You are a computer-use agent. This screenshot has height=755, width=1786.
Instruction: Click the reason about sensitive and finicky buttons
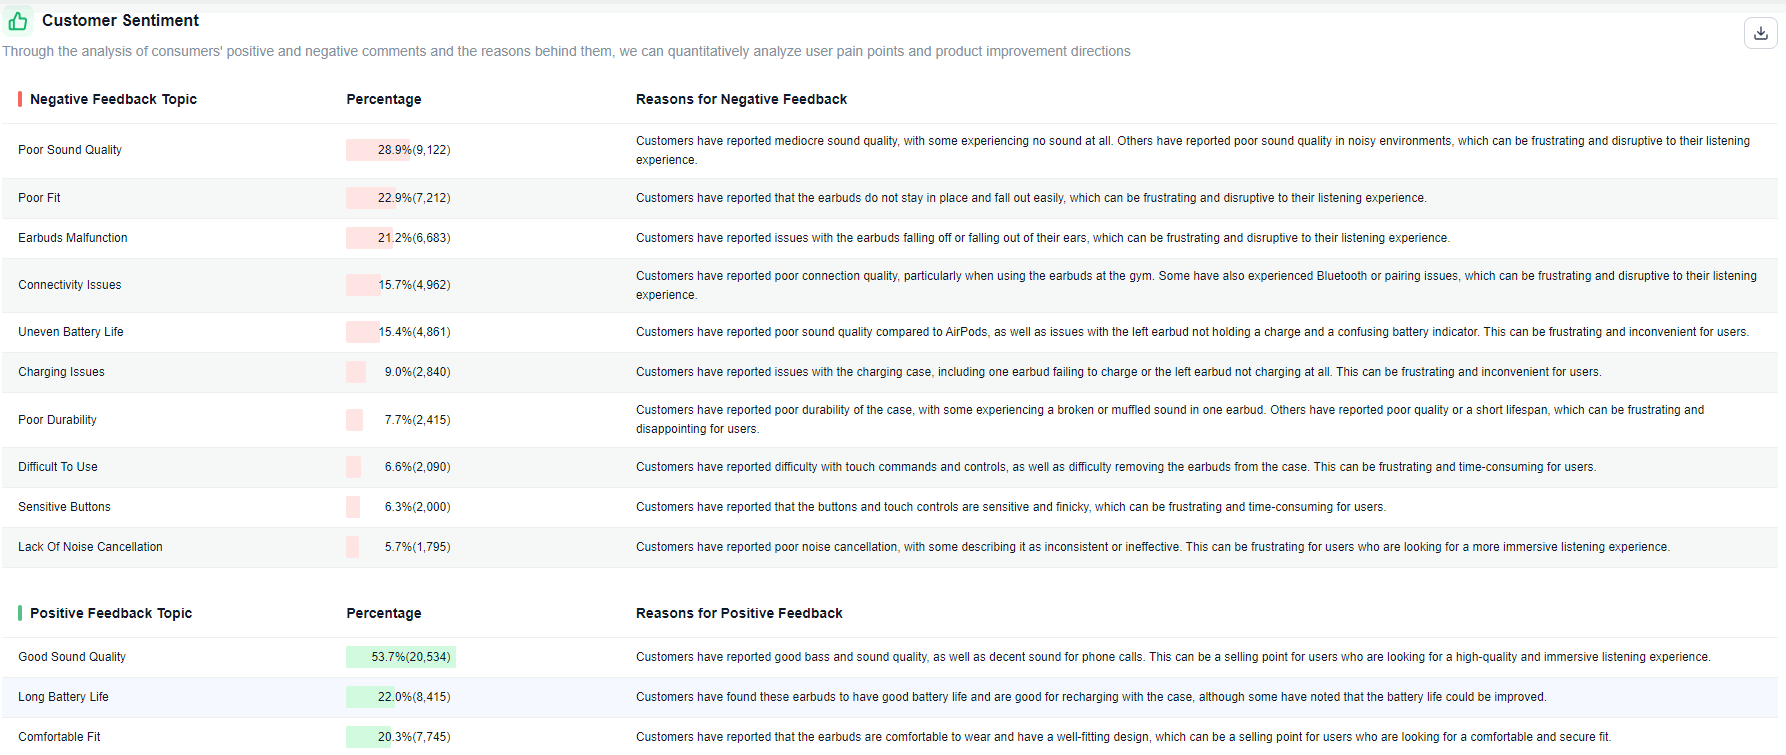[x=1011, y=507]
